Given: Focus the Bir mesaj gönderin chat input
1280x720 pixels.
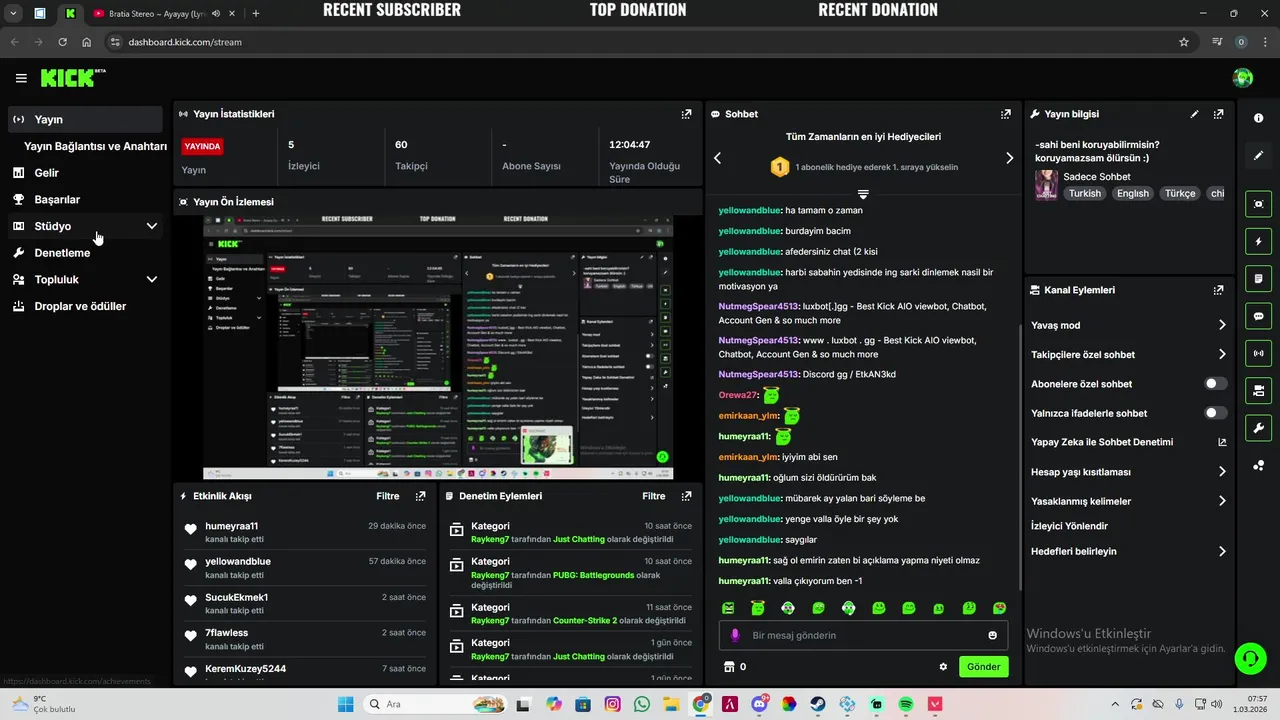Looking at the screenshot, I should (865, 635).
